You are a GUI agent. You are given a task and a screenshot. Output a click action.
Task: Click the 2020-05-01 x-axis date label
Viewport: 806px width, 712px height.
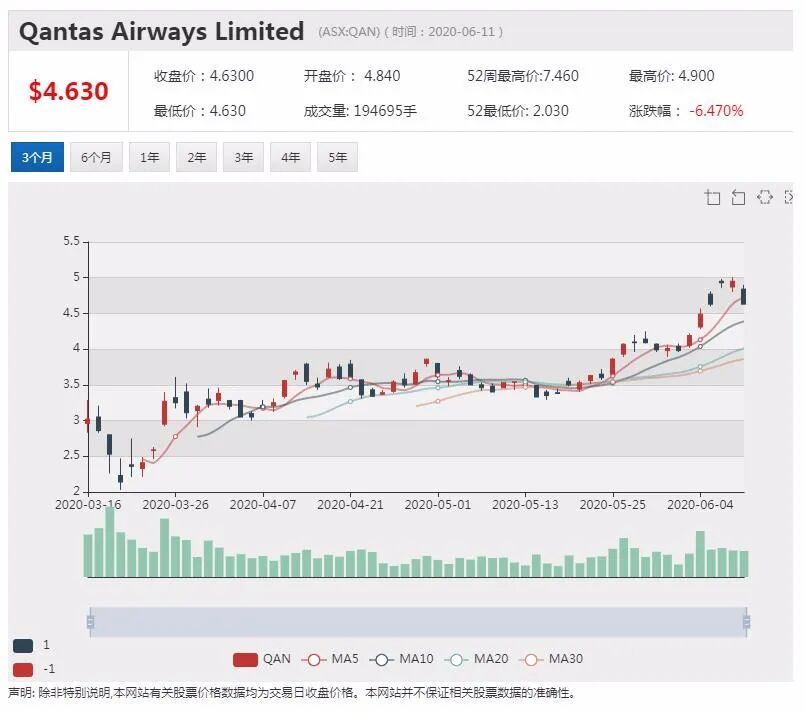pyautogui.click(x=437, y=505)
